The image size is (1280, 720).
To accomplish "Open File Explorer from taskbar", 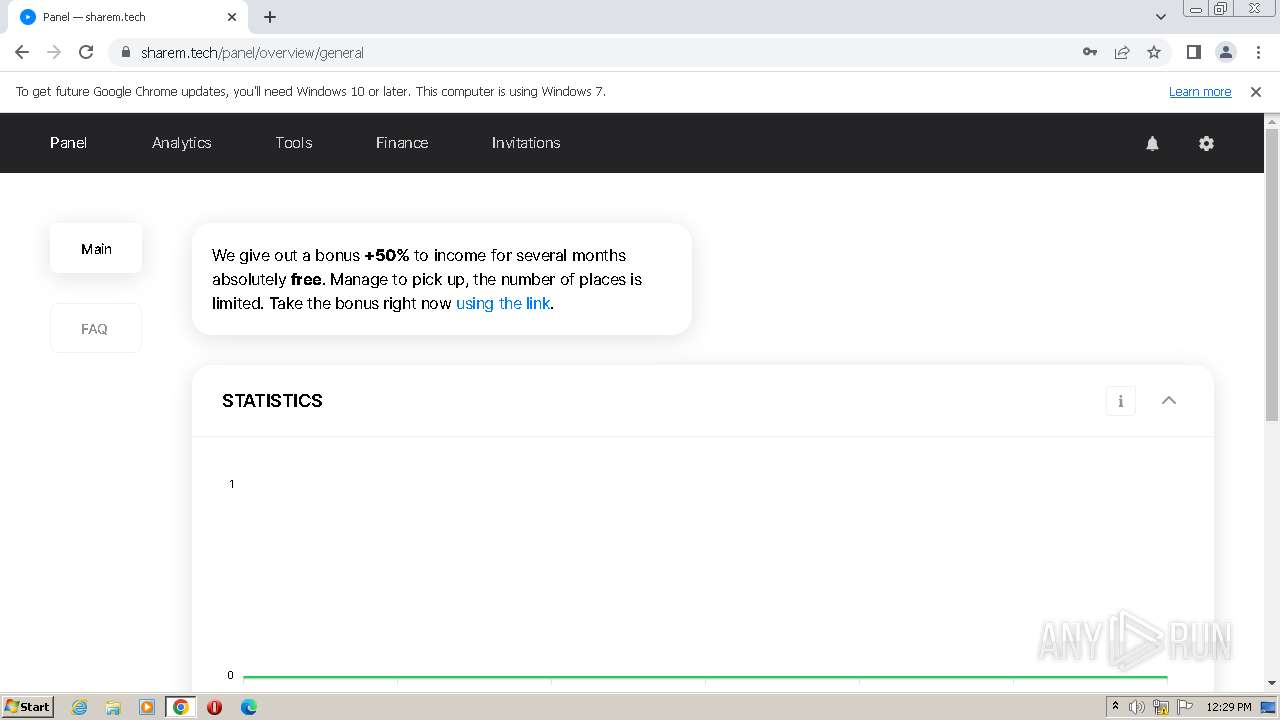I will point(113,707).
